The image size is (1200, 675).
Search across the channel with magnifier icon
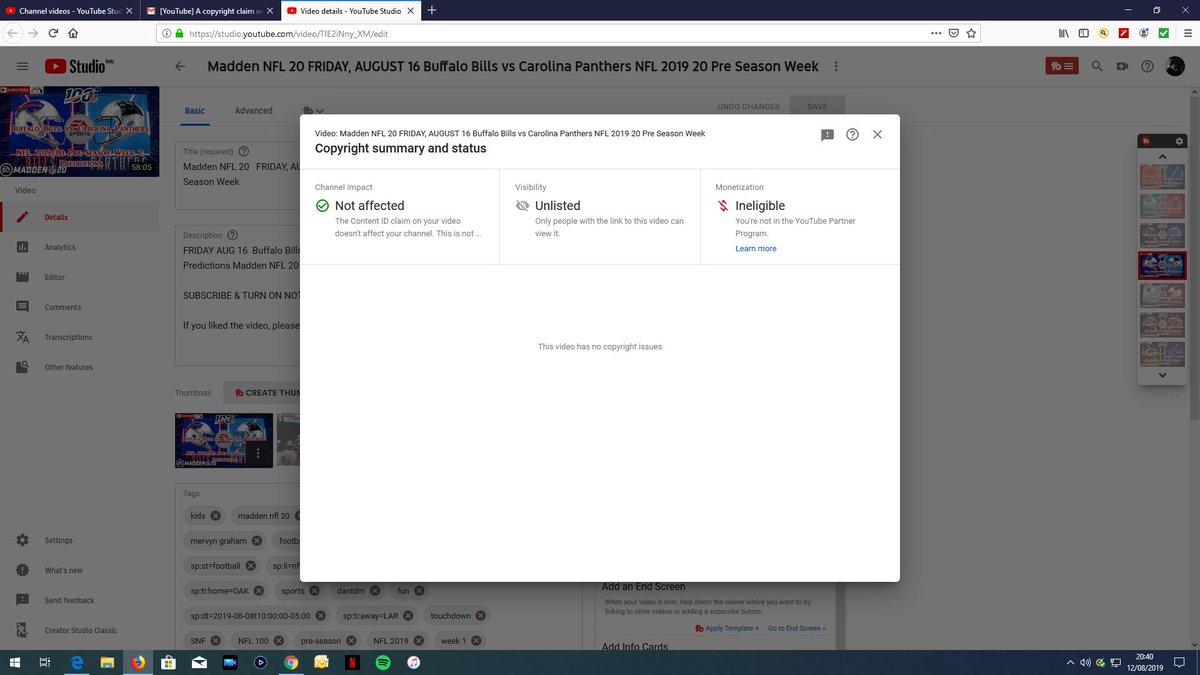pos(1097,67)
